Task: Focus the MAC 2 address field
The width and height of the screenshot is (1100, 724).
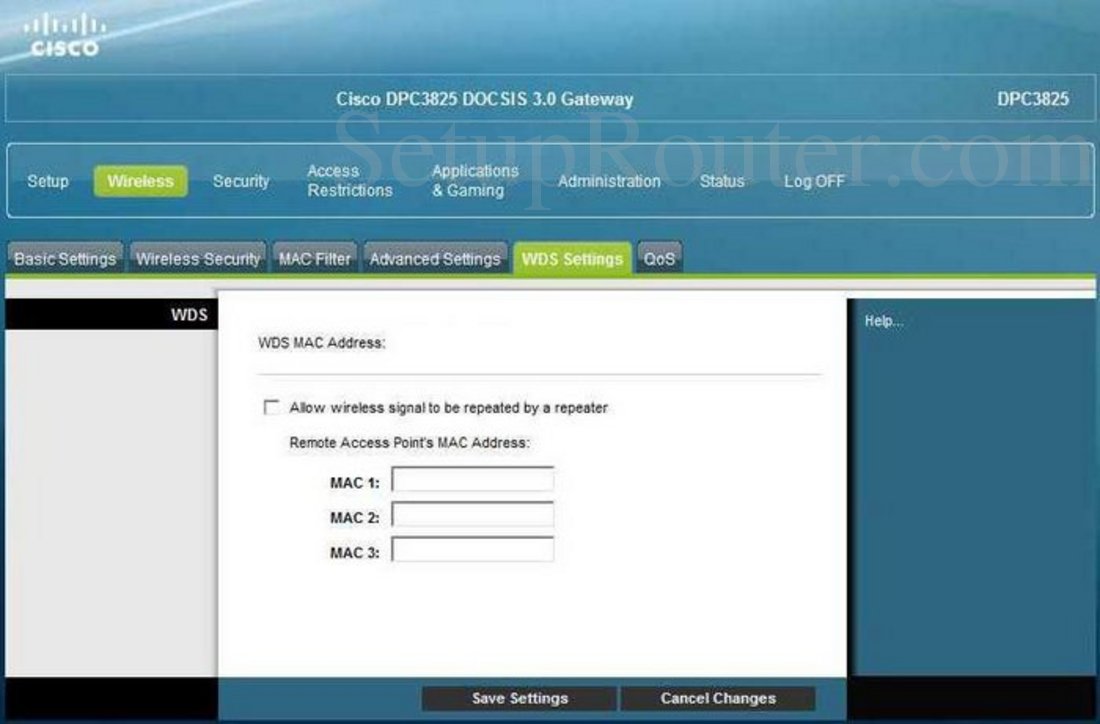Action: coord(472,516)
